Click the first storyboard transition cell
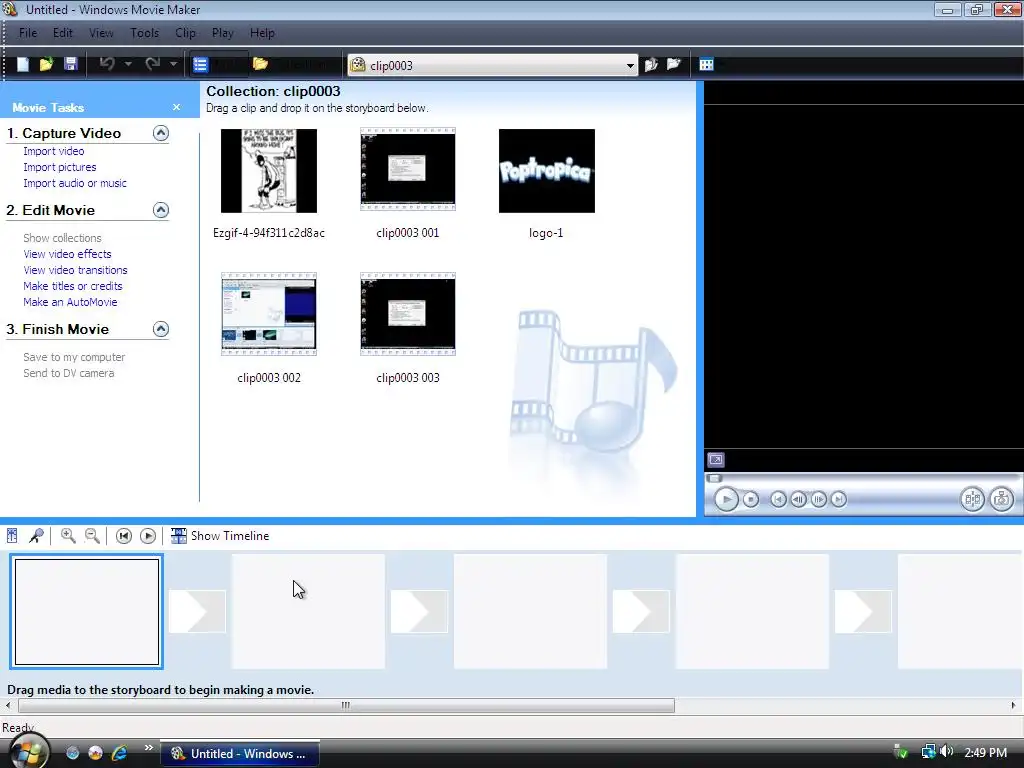Image resolution: width=1024 pixels, height=768 pixels. tap(197, 611)
